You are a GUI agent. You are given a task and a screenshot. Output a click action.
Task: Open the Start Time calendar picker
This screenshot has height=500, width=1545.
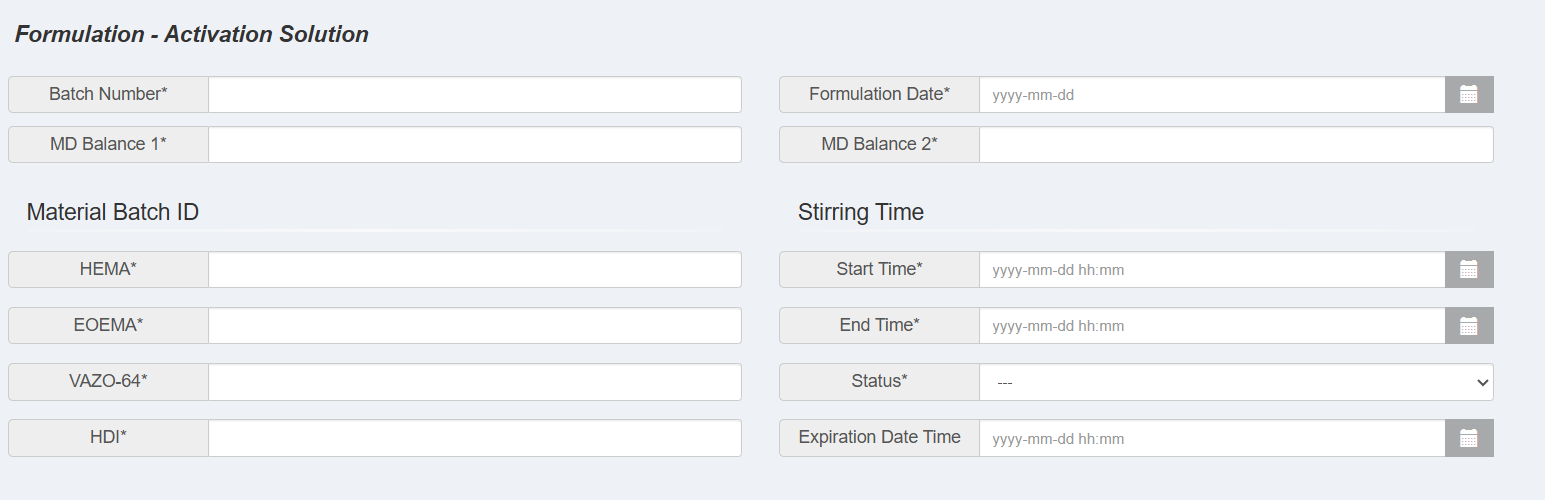[1468, 270]
